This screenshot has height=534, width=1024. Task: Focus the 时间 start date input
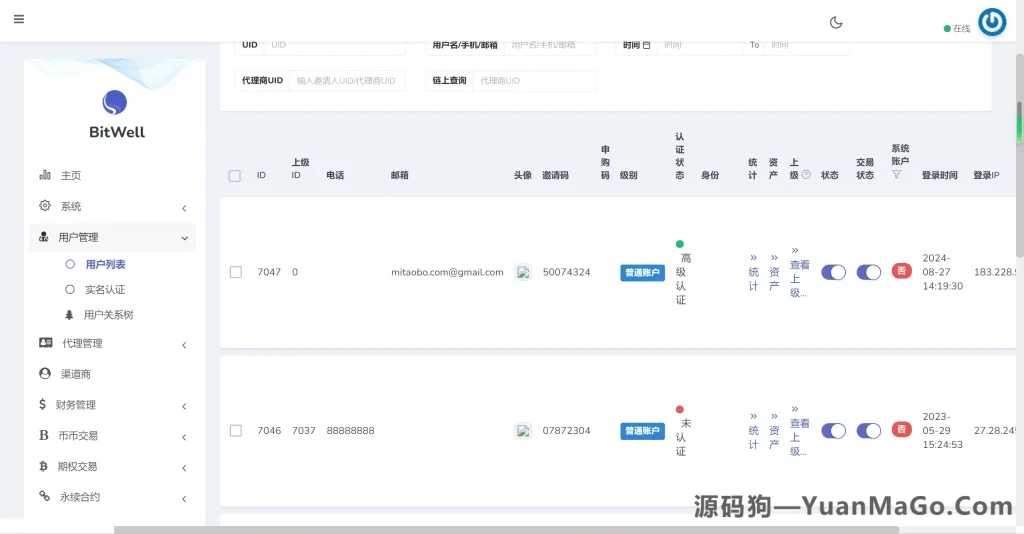click(x=698, y=45)
